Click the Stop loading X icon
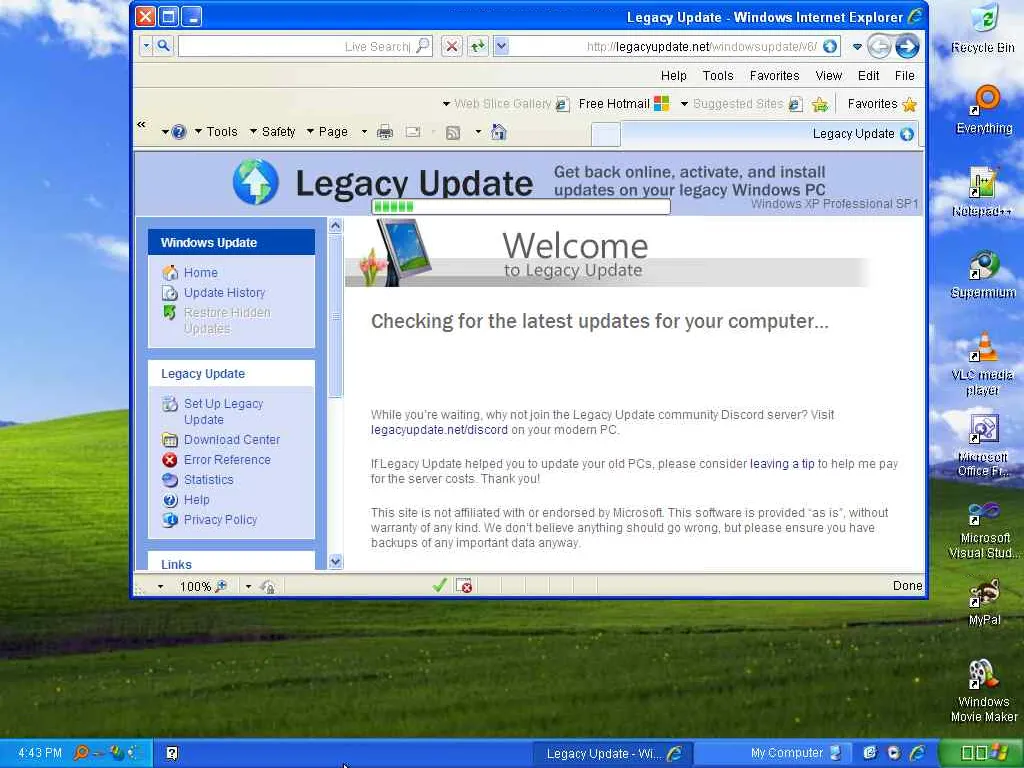 (x=451, y=46)
